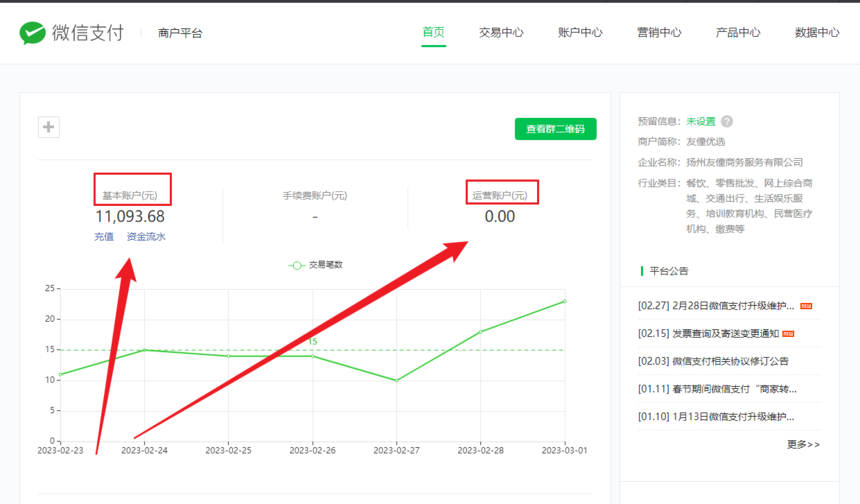Open the help question-mark beside 未设置

[x=727, y=121]
